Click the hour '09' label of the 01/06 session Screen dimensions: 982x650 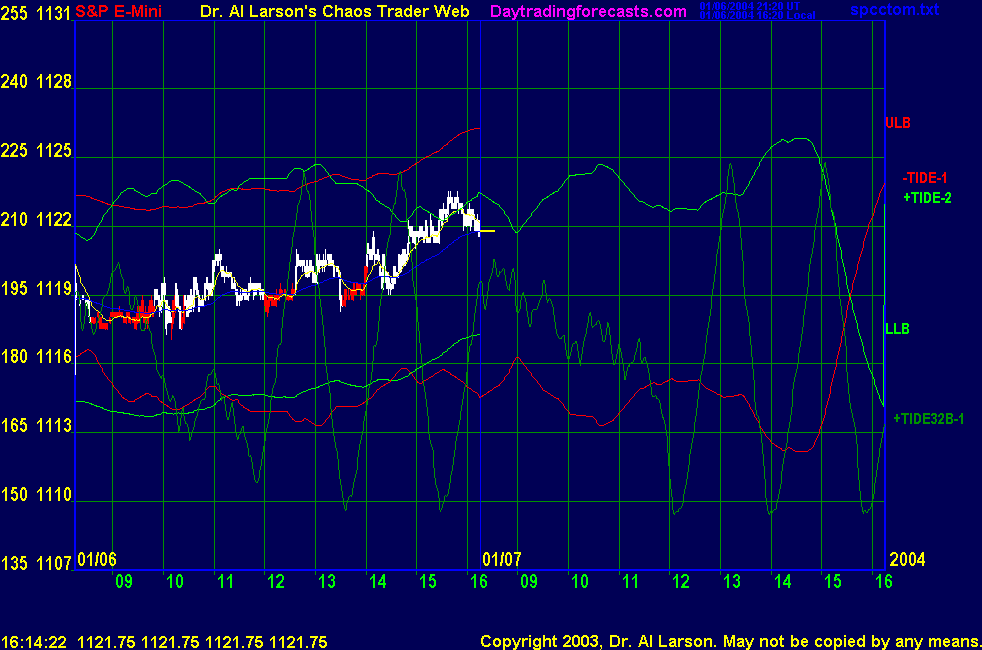click(124, 582)
